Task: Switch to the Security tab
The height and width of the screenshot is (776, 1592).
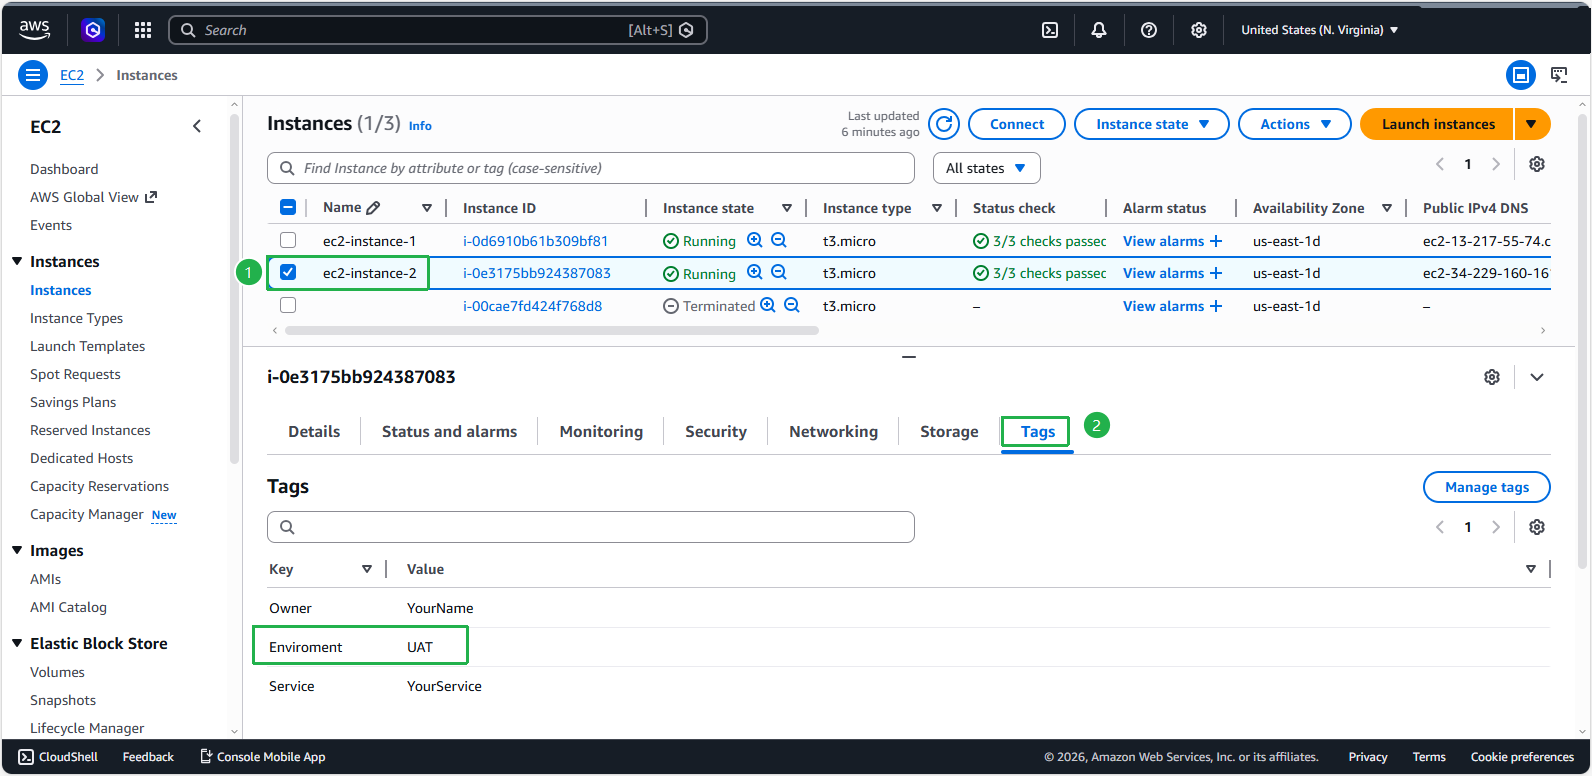Action: tap(716, 431)
